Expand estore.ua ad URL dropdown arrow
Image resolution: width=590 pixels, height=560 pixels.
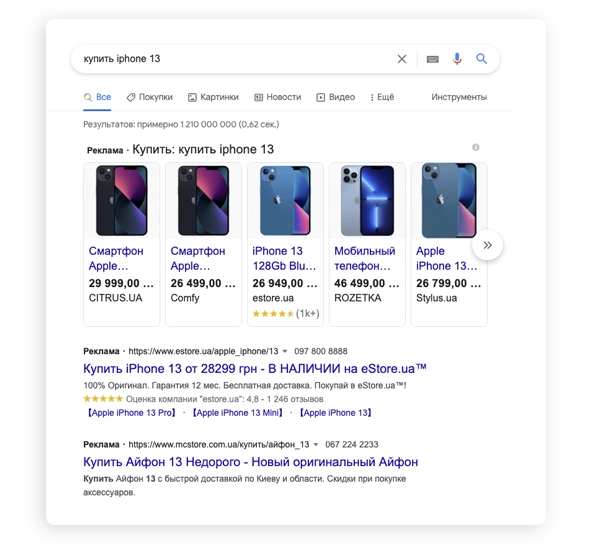[x=285, y=351]
